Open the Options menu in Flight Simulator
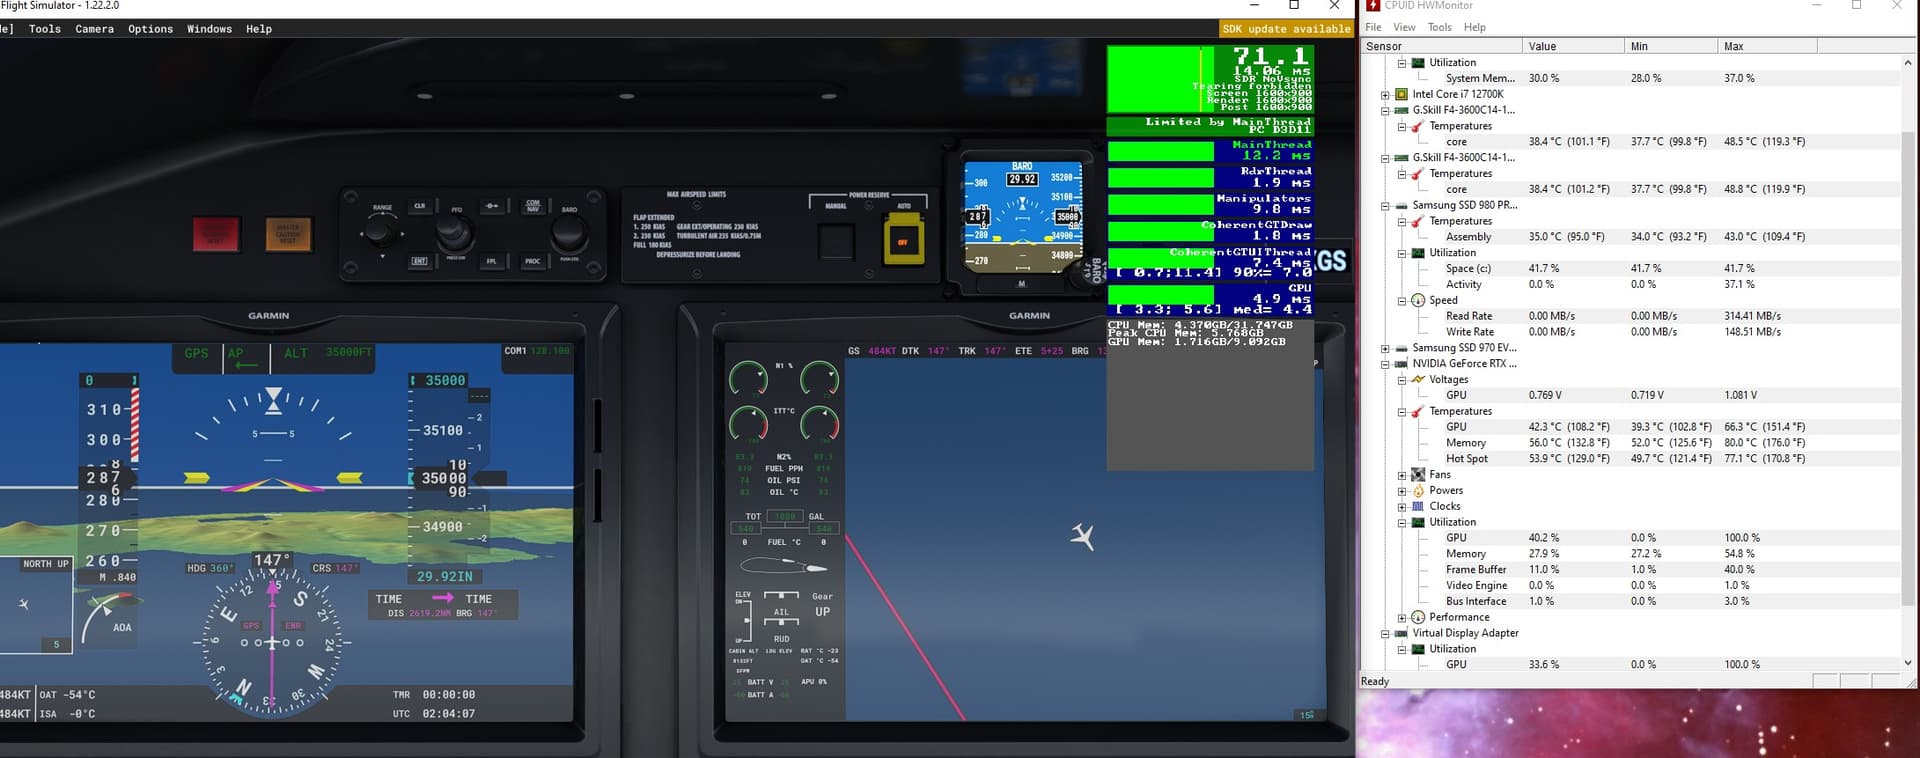1920x758 pixels. pyautogui.click(x=150, y=29)
